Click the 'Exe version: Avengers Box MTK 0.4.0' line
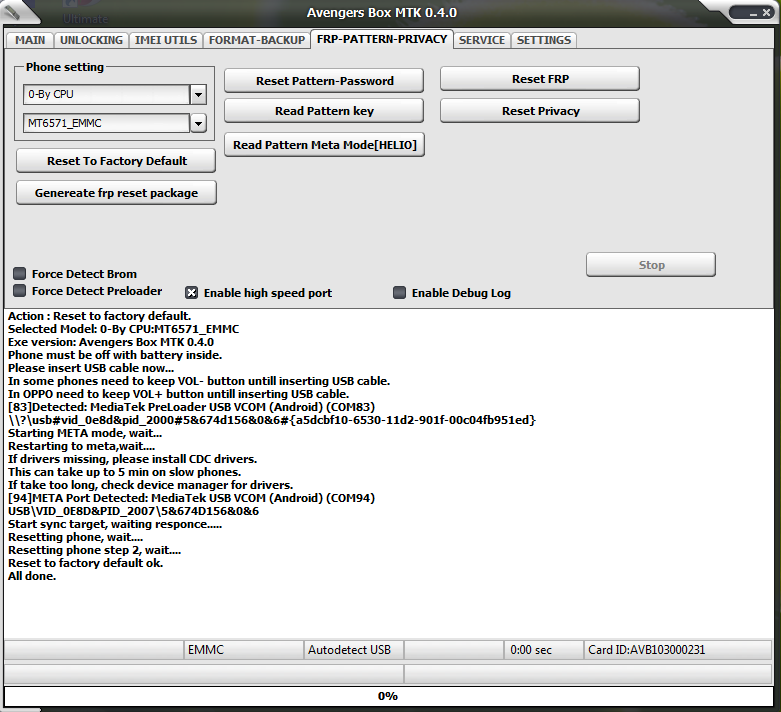The width and height of the screenshot is (781, 712). [111, 342]
